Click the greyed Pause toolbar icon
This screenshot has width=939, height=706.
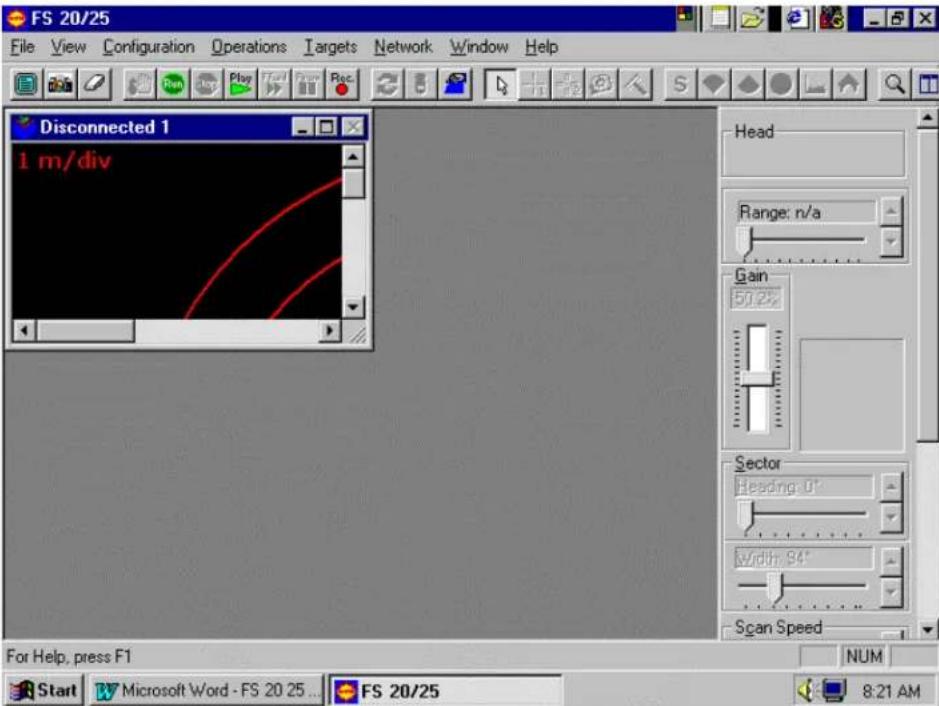pyautogui.click(x=308, y=84)
